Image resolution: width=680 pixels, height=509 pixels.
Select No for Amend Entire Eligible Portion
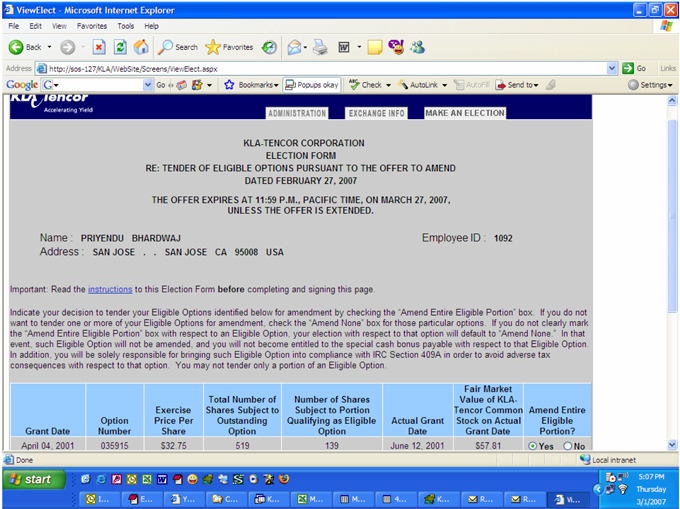tap(569, 446)
